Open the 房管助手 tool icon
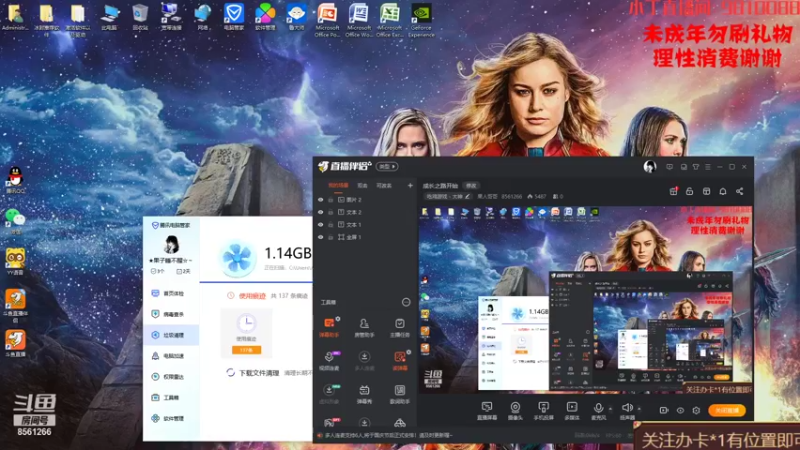The height and width of the screenshot is (450, 800). (x=364, y=327)
